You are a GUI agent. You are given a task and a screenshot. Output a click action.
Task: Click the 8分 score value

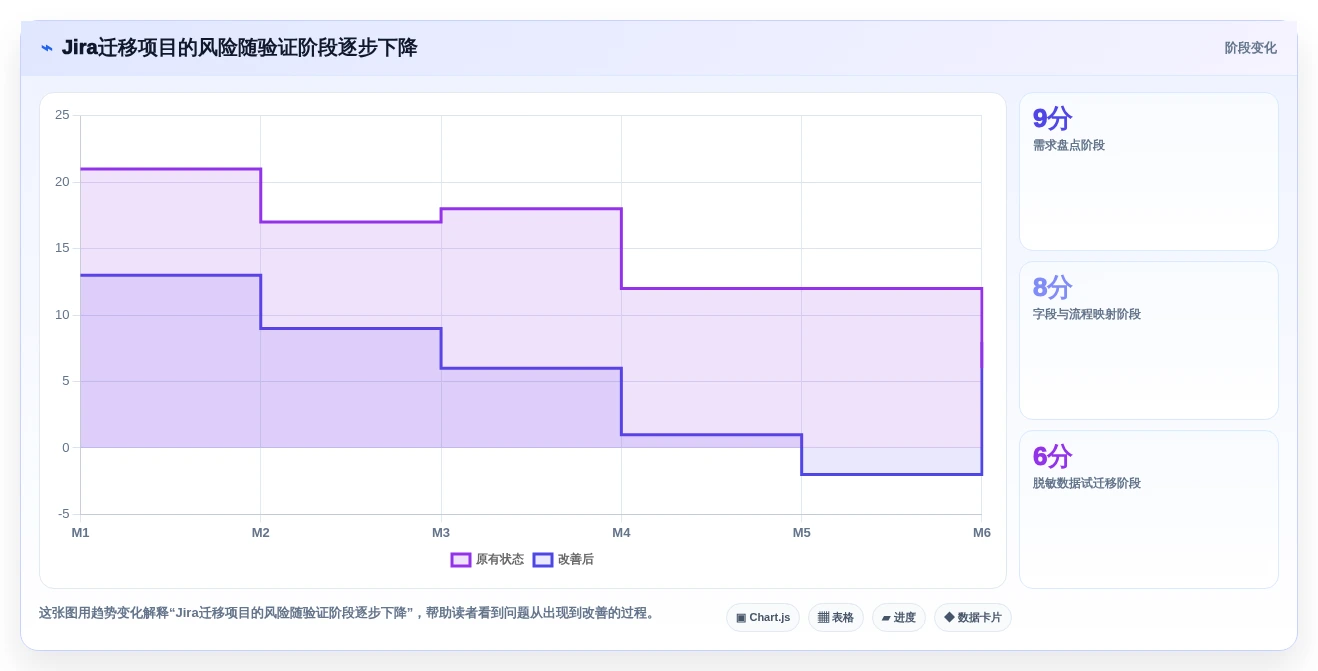click(1052, 288)
